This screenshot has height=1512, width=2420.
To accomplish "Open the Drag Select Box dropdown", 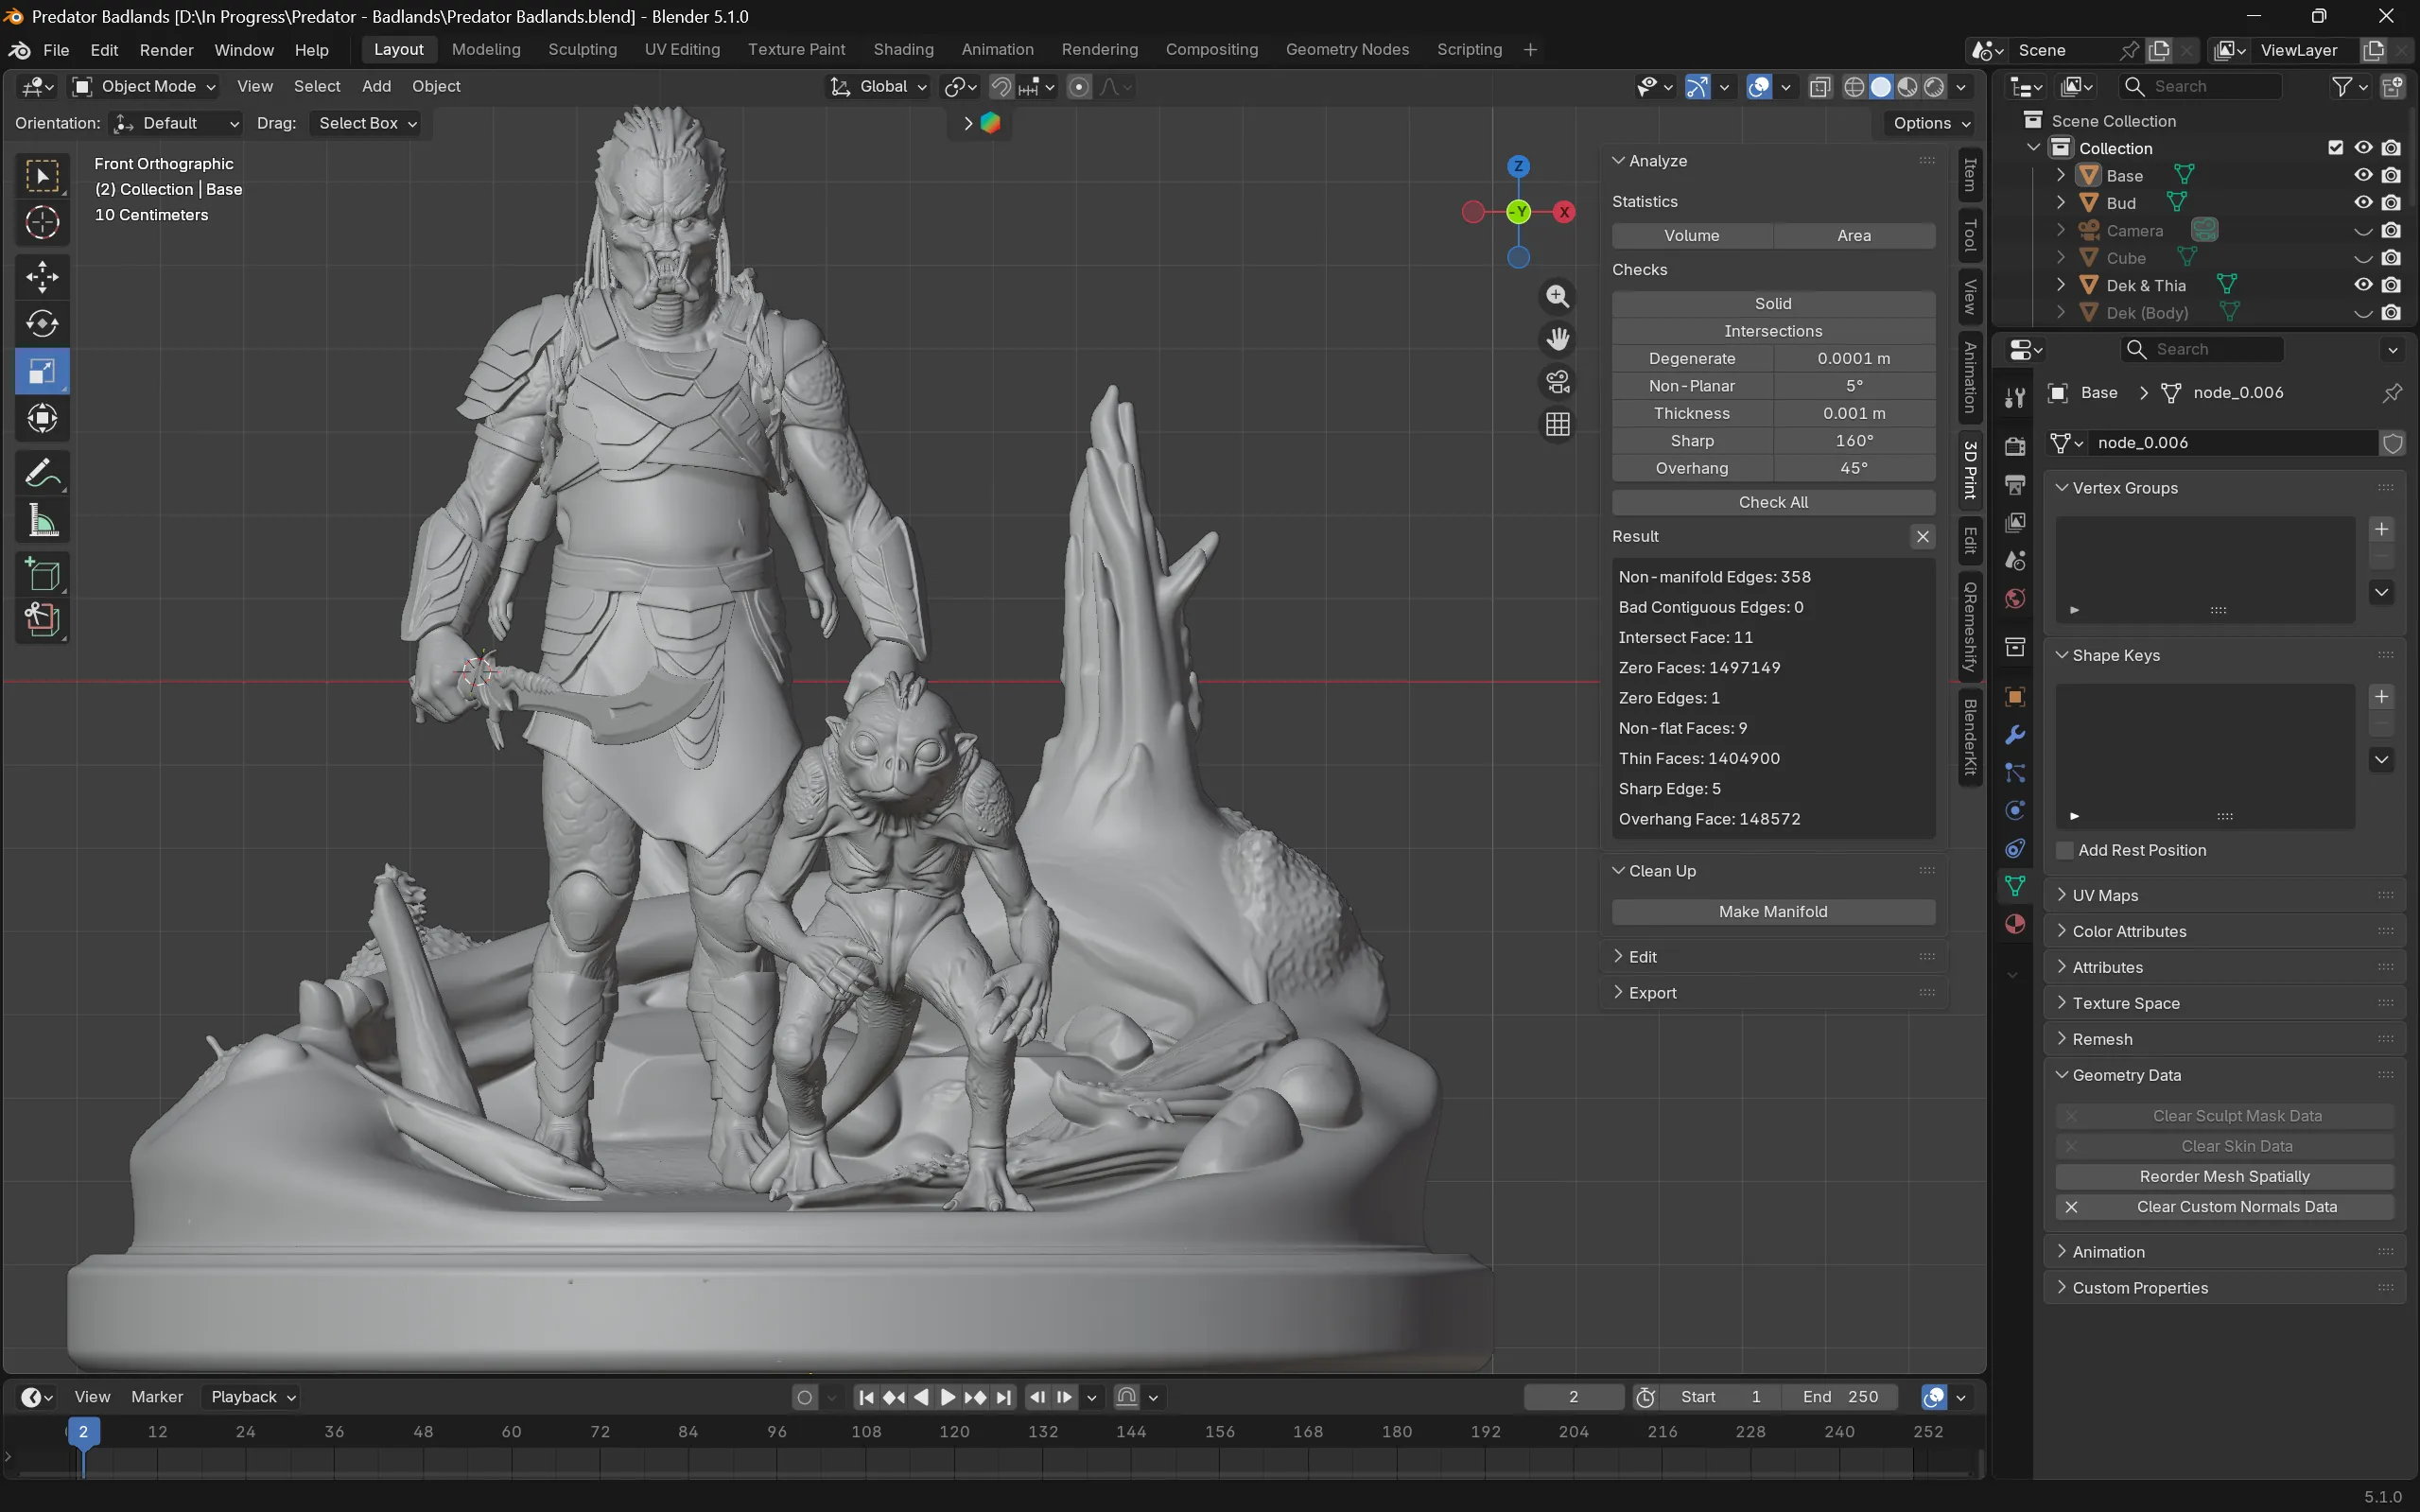I will click(x=366, y=123).
